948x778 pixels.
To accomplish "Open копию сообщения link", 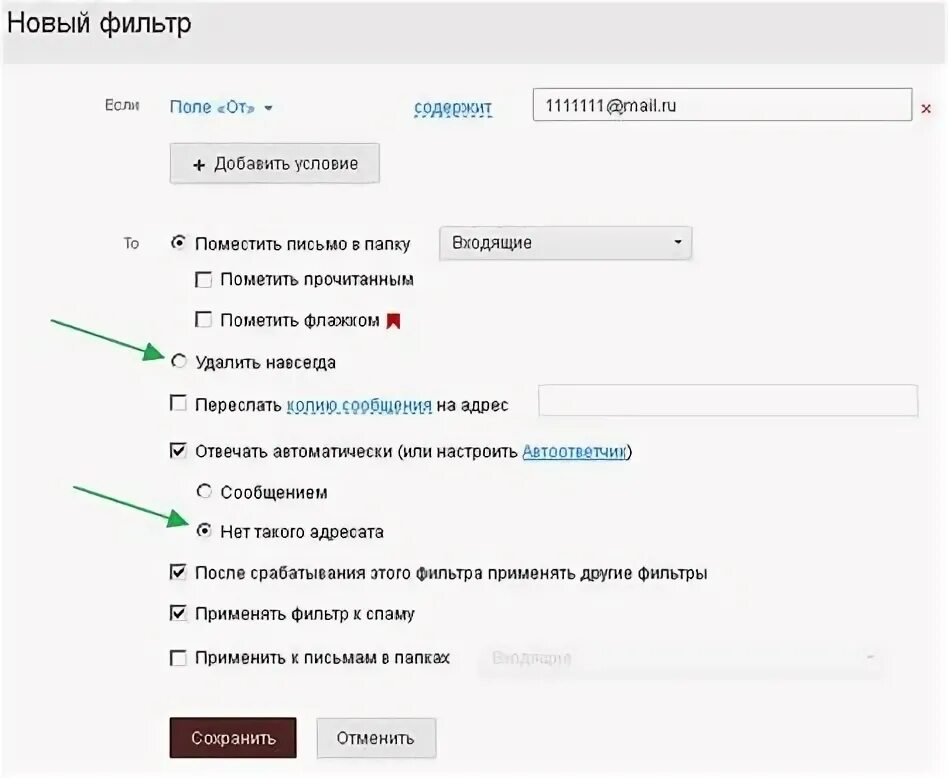I will (359, 405).
